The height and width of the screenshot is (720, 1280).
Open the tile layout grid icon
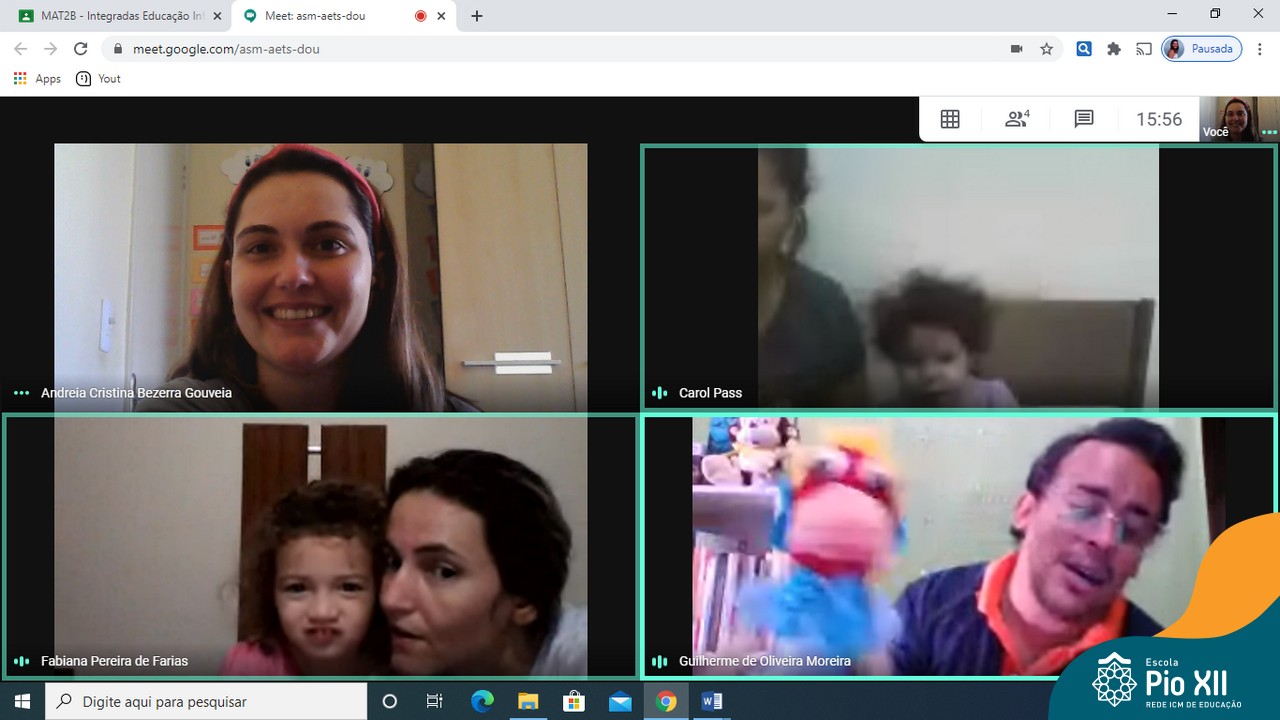pos(950,119)
